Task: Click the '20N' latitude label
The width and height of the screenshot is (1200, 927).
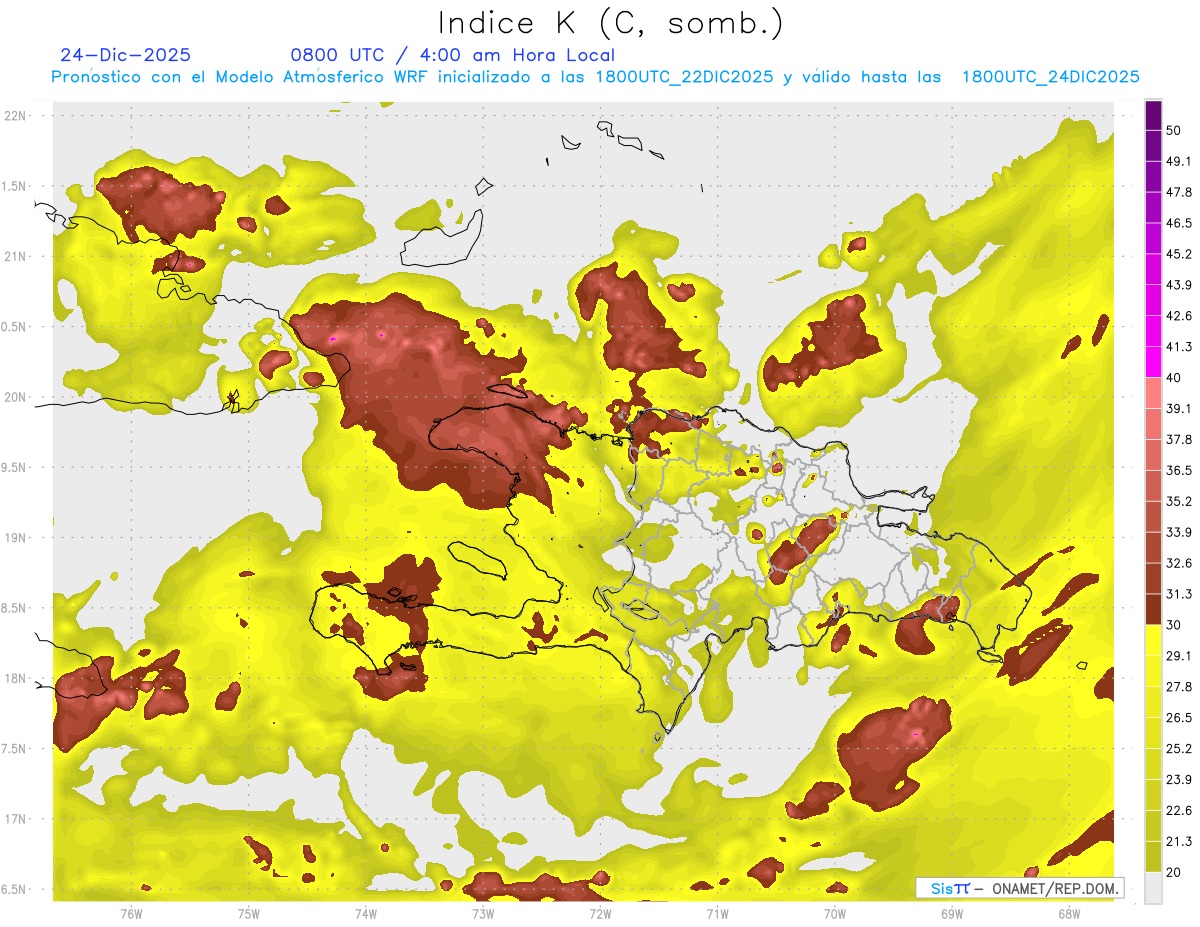Action: [16, 397]
